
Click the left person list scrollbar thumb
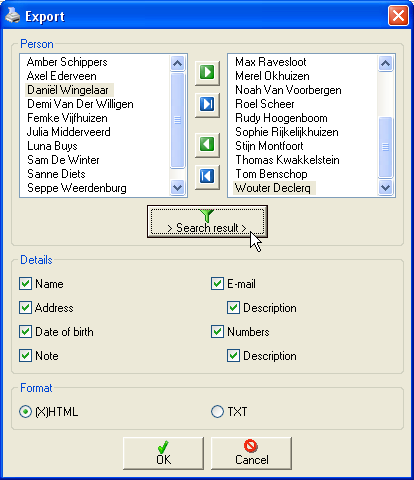pos(177,120)
